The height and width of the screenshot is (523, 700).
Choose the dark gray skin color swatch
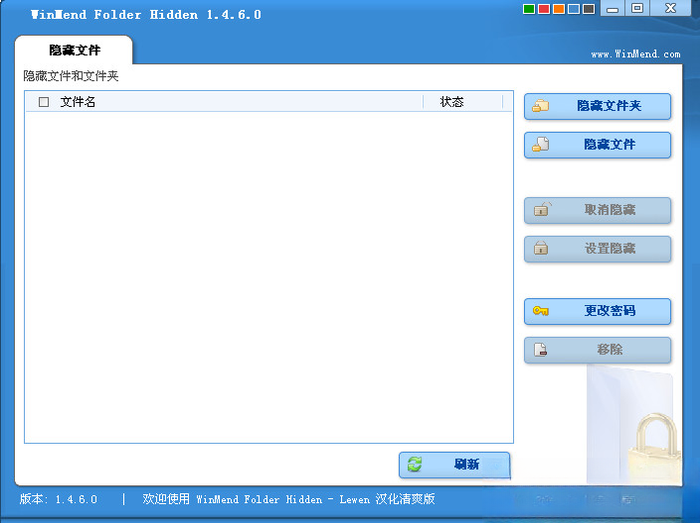pyautogui.click(x=589, y=9)
